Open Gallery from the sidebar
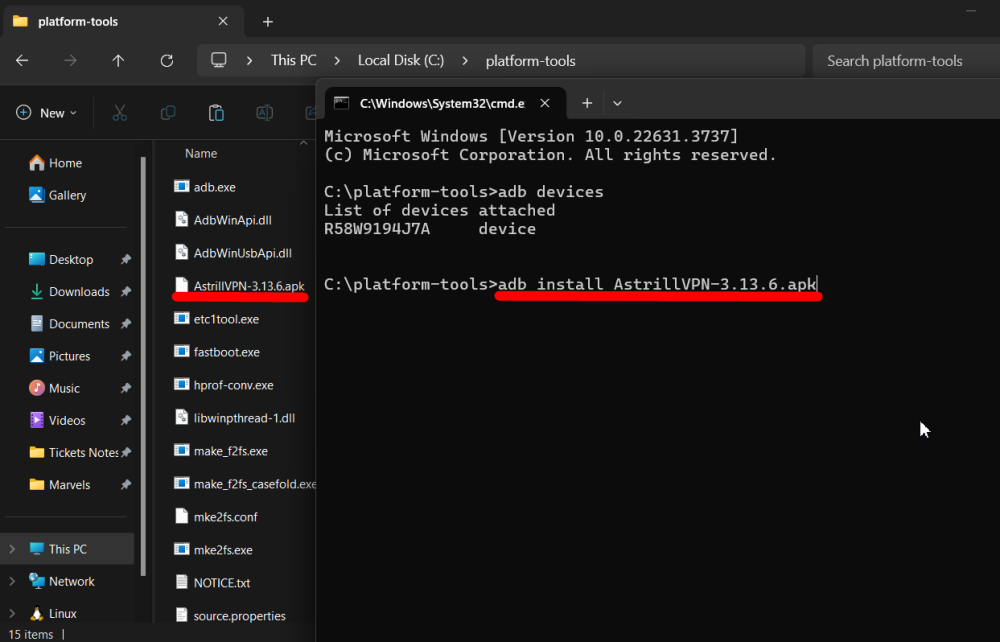1000x642 pixels. click(65, 195)
